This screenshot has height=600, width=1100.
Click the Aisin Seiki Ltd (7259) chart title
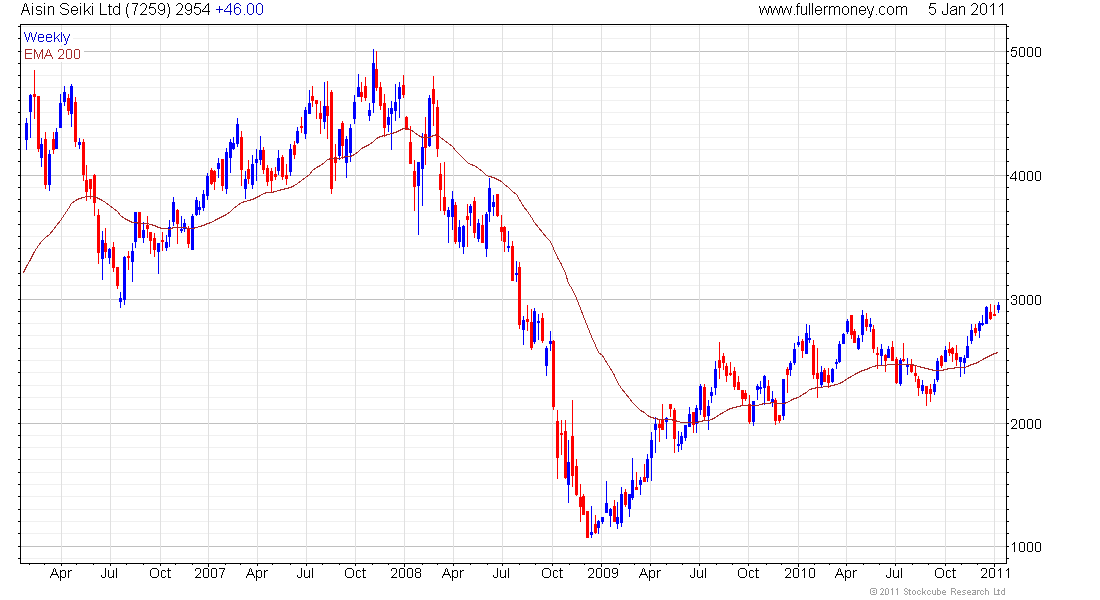click(x=95, y=10)
